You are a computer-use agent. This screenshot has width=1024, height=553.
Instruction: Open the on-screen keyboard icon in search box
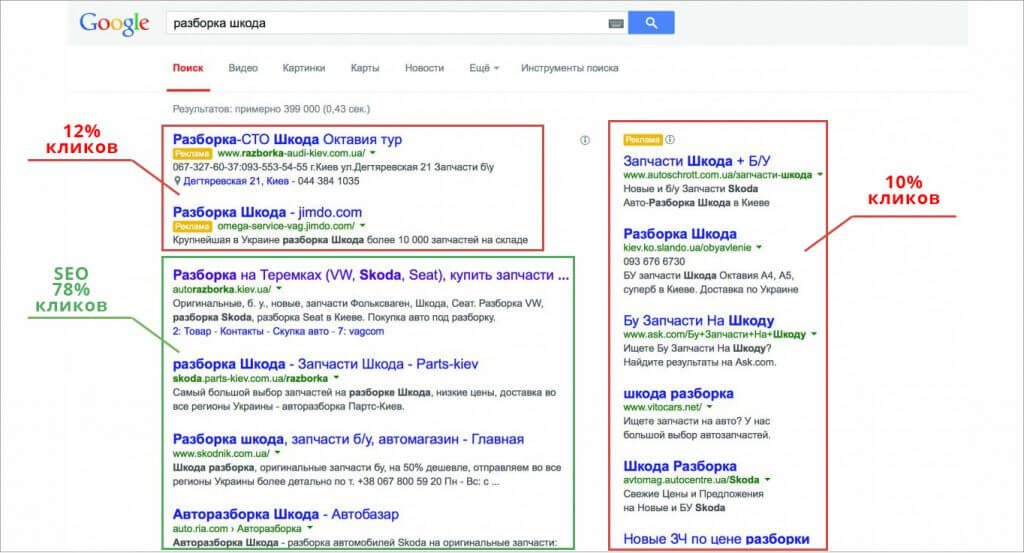tap(615, 24)
